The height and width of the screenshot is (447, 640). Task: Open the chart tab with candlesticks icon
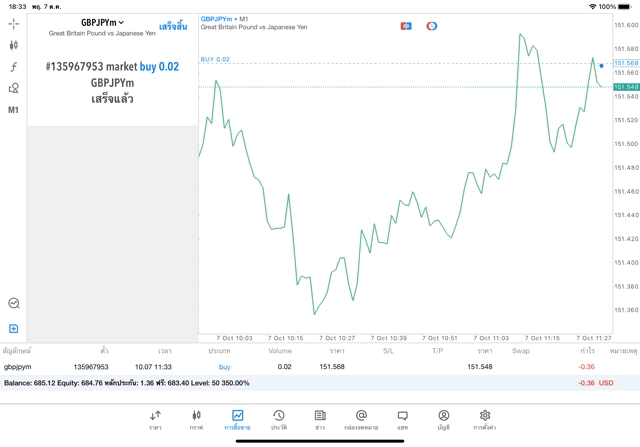[x=196, y=420]
